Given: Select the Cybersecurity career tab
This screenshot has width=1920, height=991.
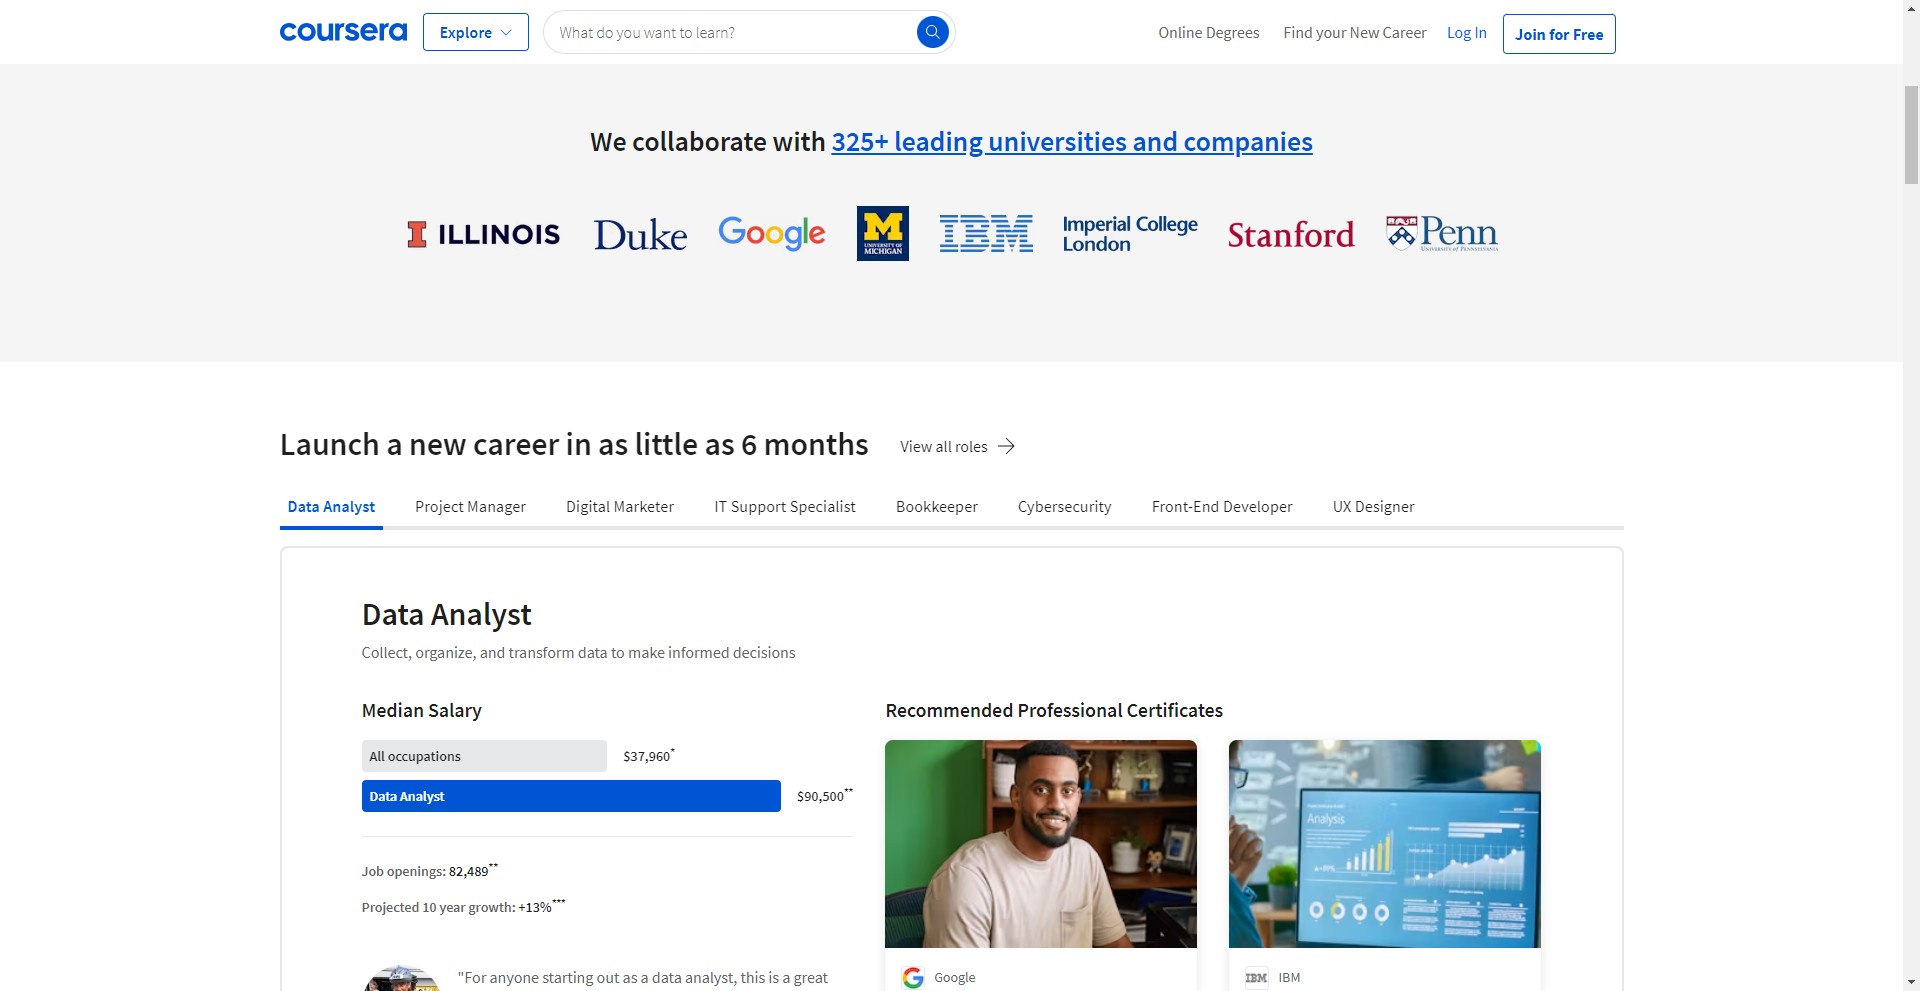Looking at the screenshot, I should pyautogui.click(x=1064, y=507).
